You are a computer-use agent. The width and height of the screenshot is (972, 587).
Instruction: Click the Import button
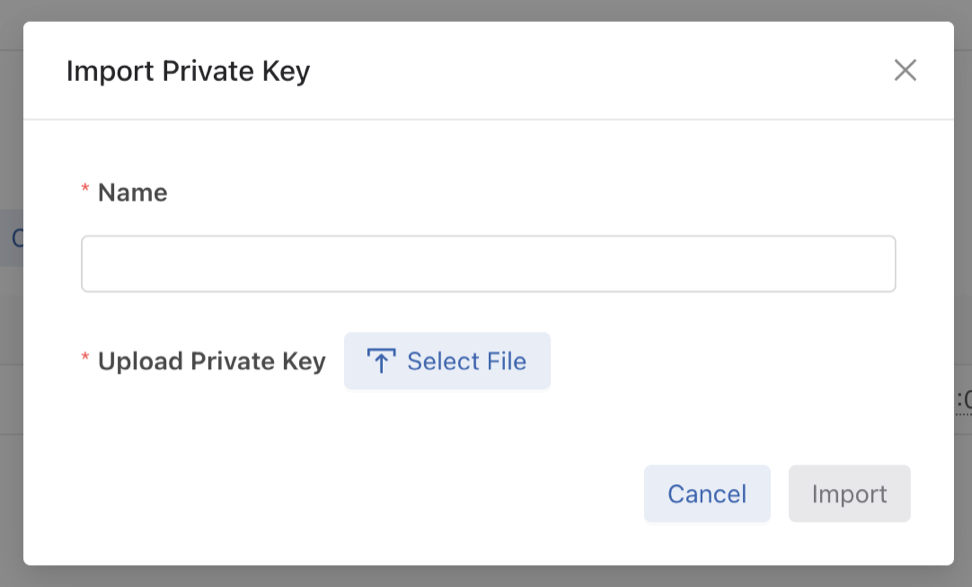(849, 494)
